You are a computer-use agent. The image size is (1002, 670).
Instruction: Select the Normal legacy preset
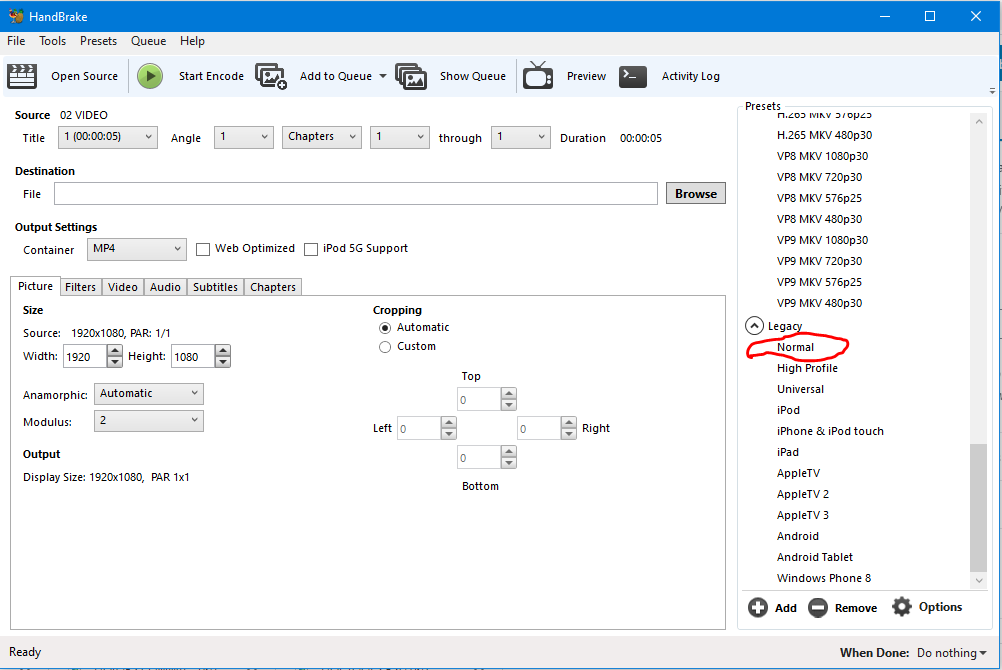796,347
